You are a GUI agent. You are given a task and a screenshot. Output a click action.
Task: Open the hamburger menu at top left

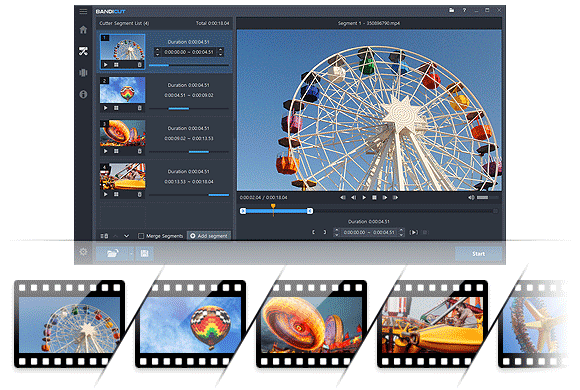83,11
